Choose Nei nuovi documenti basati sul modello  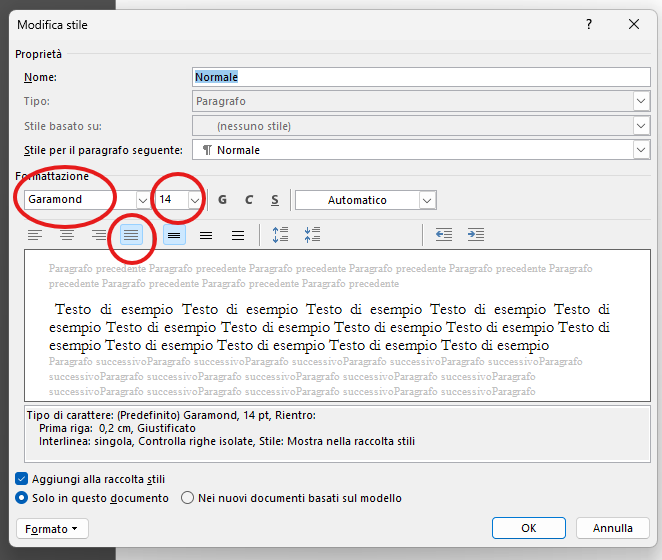tap(187, 498)
